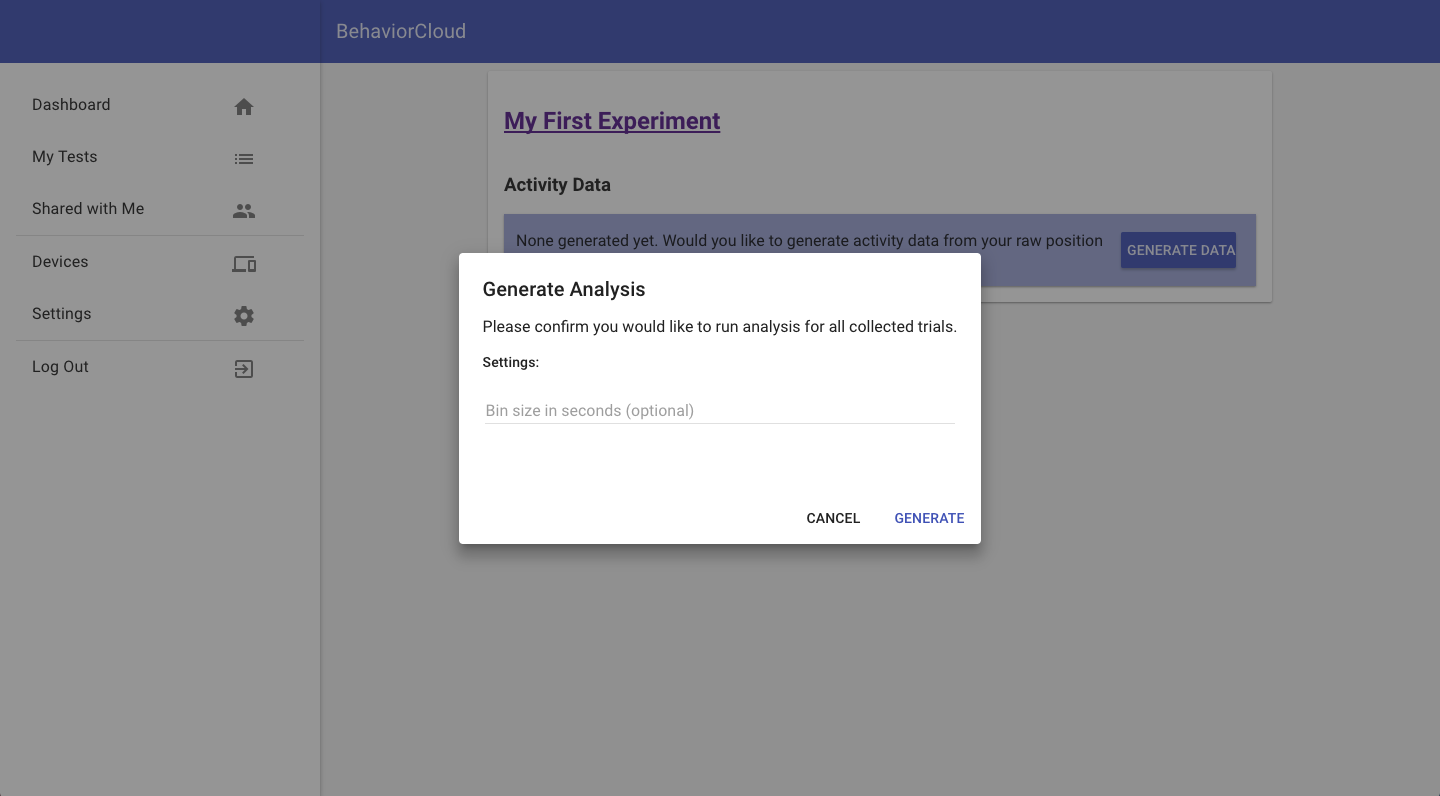Viewport: 1440px width, 796px height.
Task: Open Devices using the devices icon
Action: click(244, 264)
